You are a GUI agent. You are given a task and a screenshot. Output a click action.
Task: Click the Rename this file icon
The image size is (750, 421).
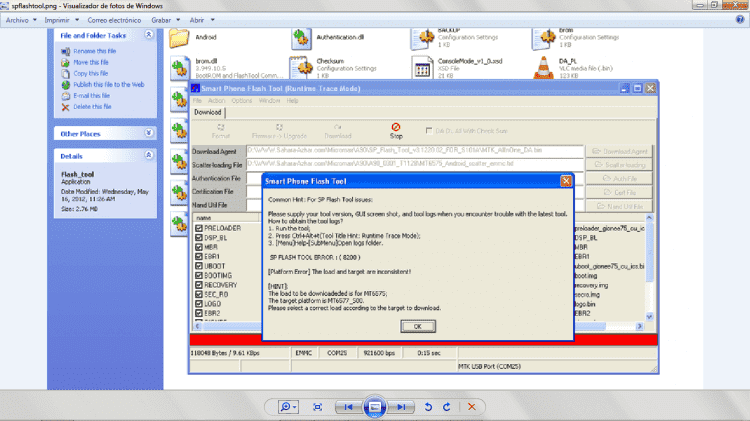pyautogui.click(x=66, y=51)
